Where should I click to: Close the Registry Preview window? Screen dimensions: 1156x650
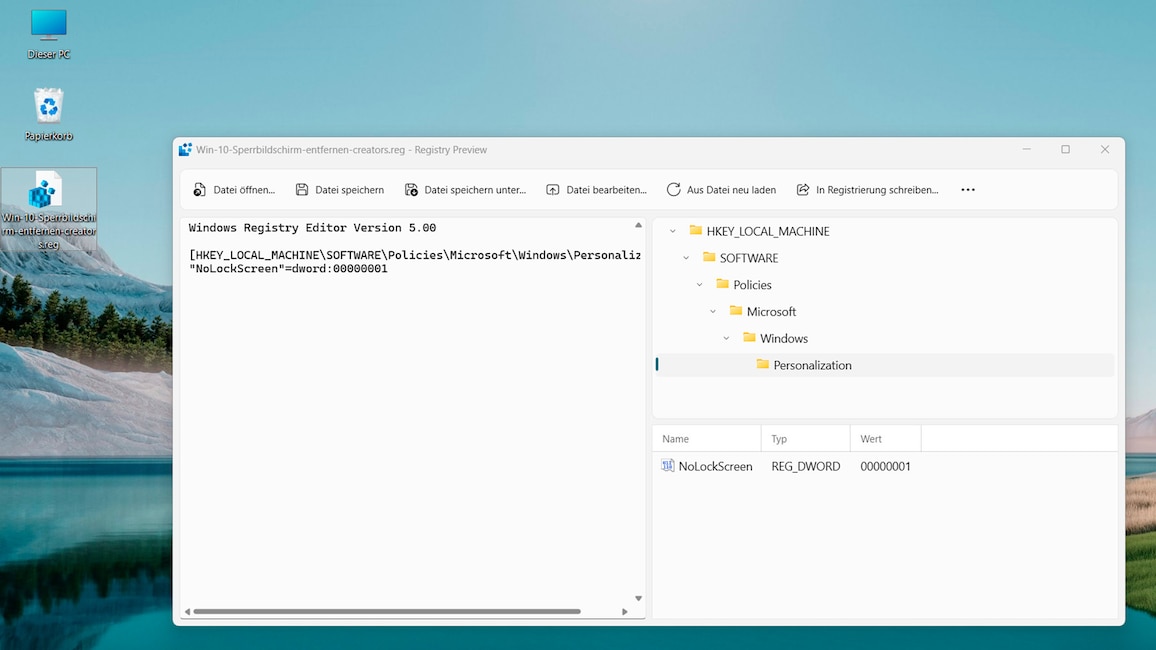pos(1105,150)
